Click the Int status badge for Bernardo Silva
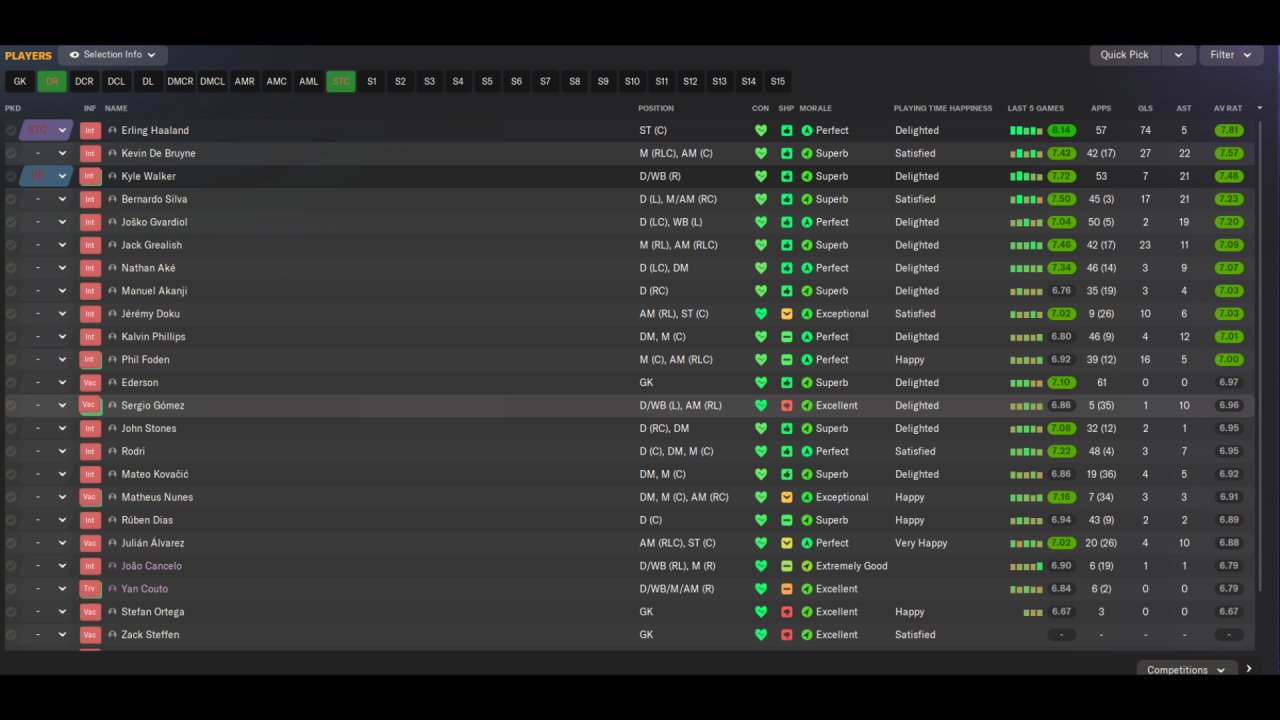 (x=90, y=199)
